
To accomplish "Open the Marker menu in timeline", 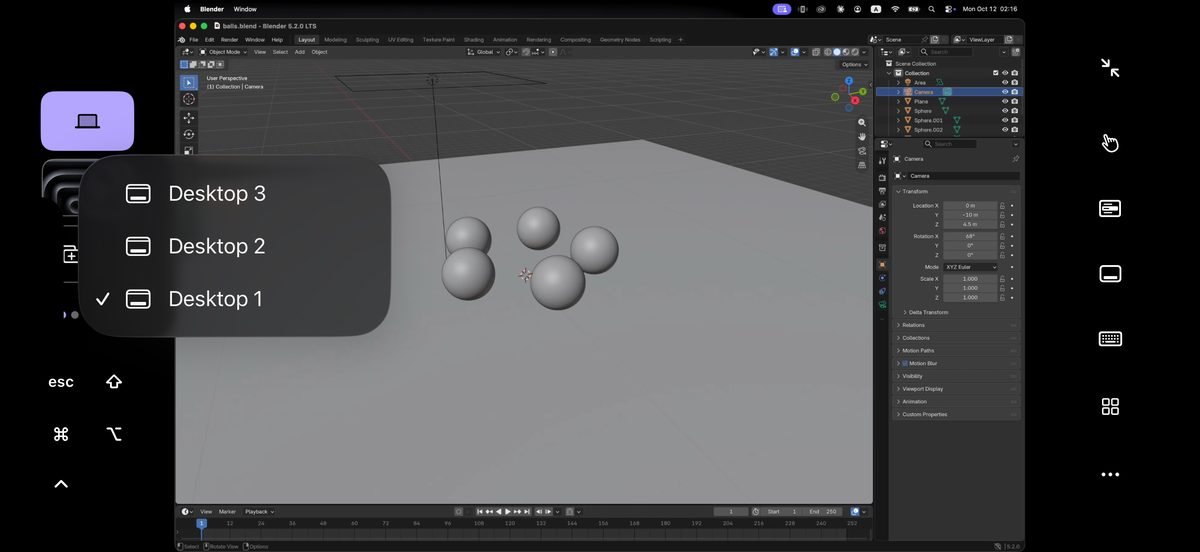I will [x=228, y=512].
